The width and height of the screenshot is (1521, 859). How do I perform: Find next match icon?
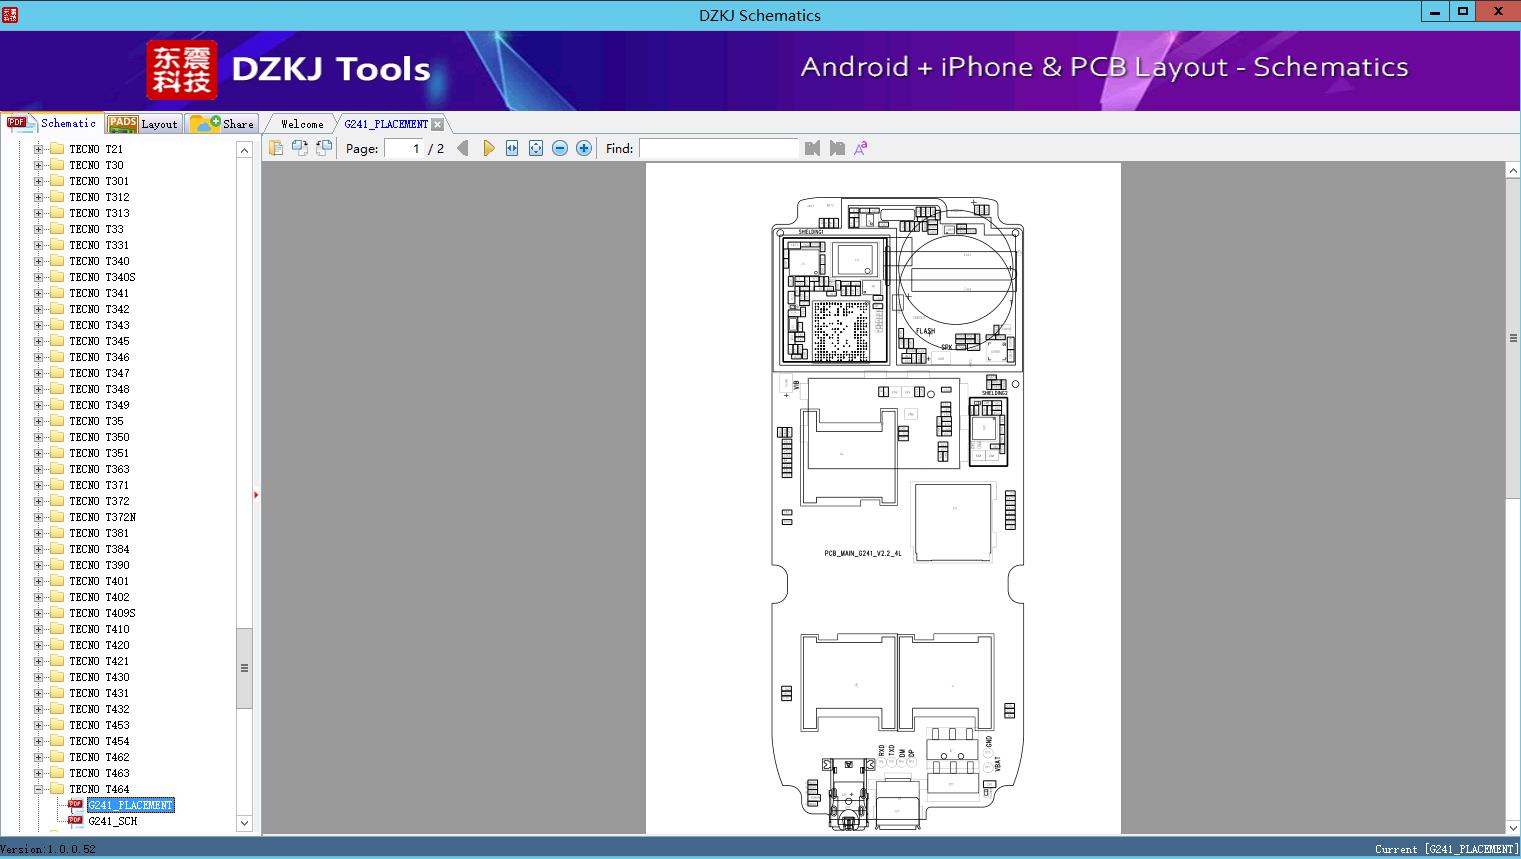pos(837,148)
